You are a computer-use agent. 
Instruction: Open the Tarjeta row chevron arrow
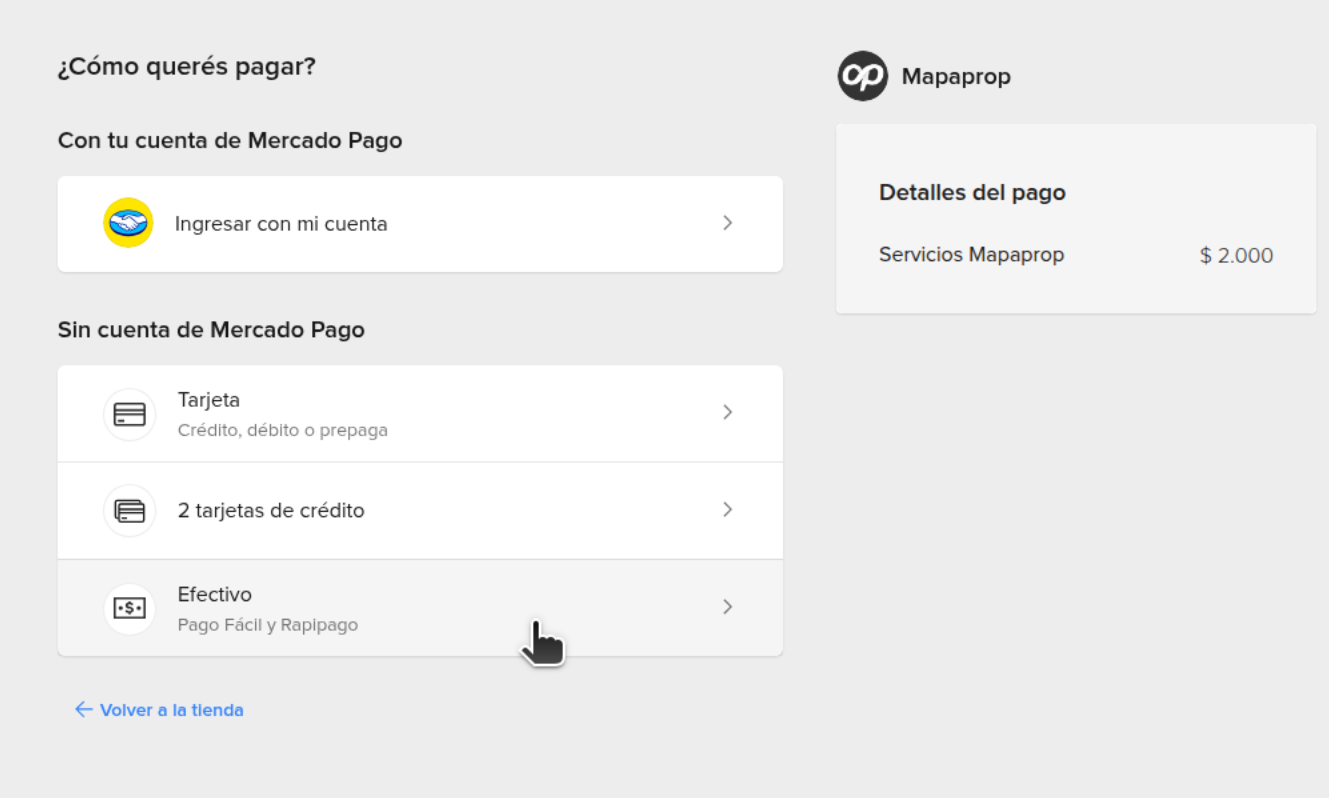pyautogui.click(x=728, y=412)
